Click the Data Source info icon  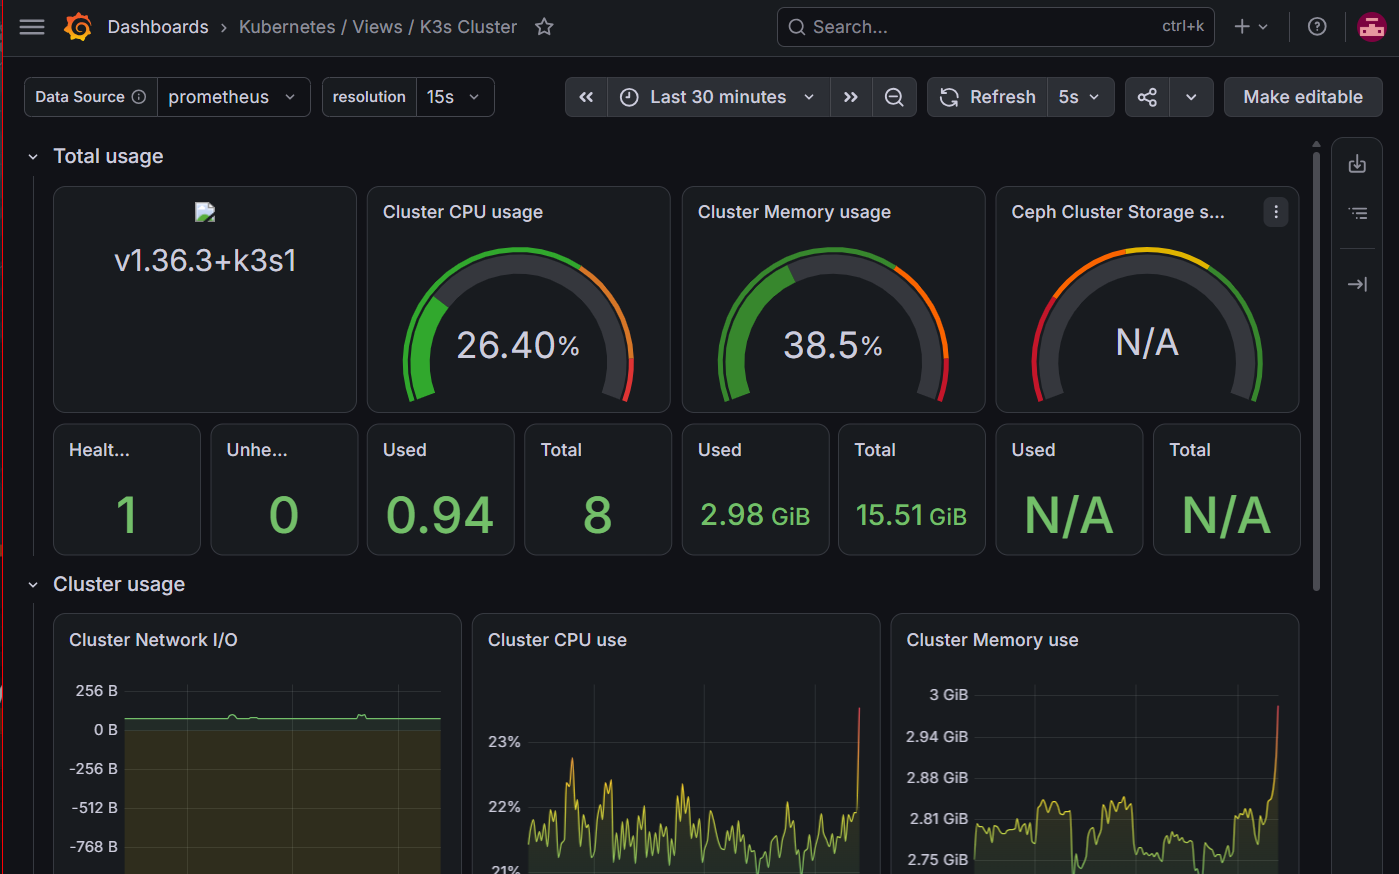(x=139, y=97)
